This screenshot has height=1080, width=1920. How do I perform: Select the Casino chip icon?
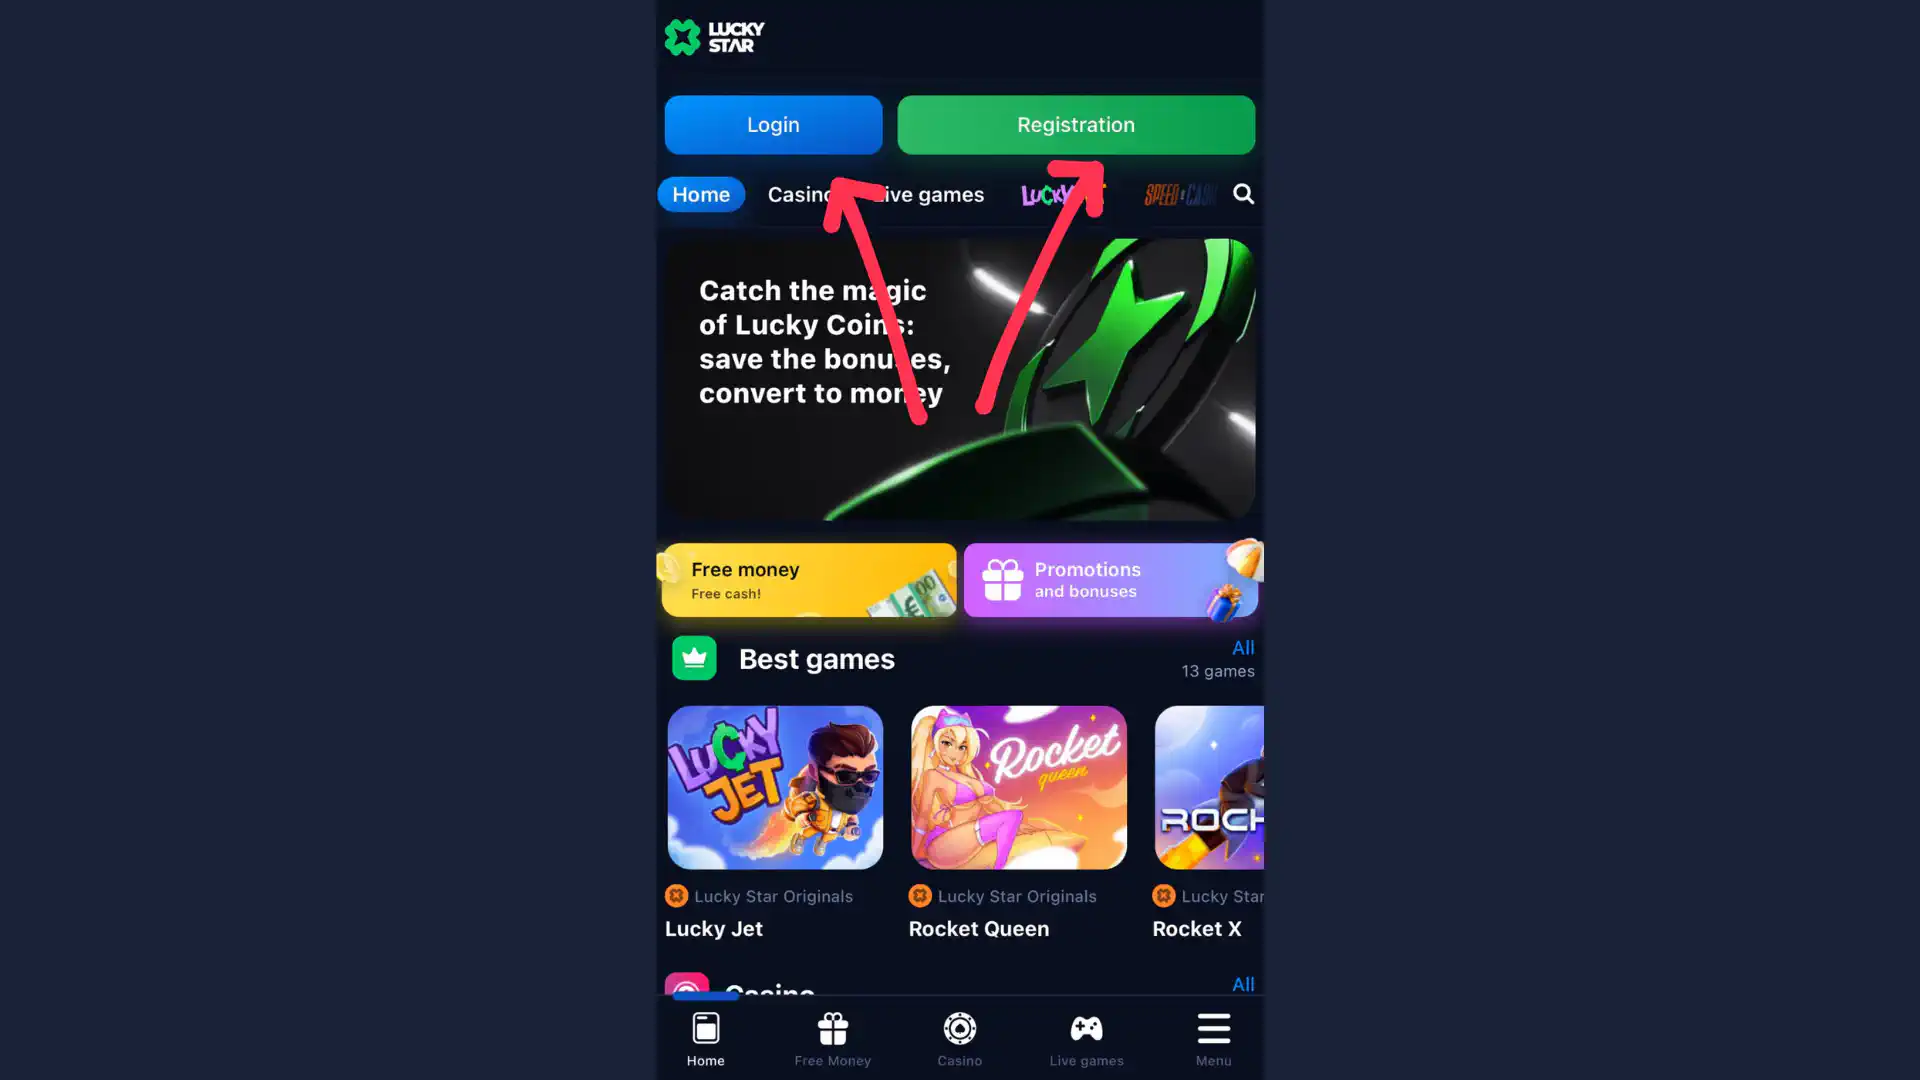pos(959,1029)
